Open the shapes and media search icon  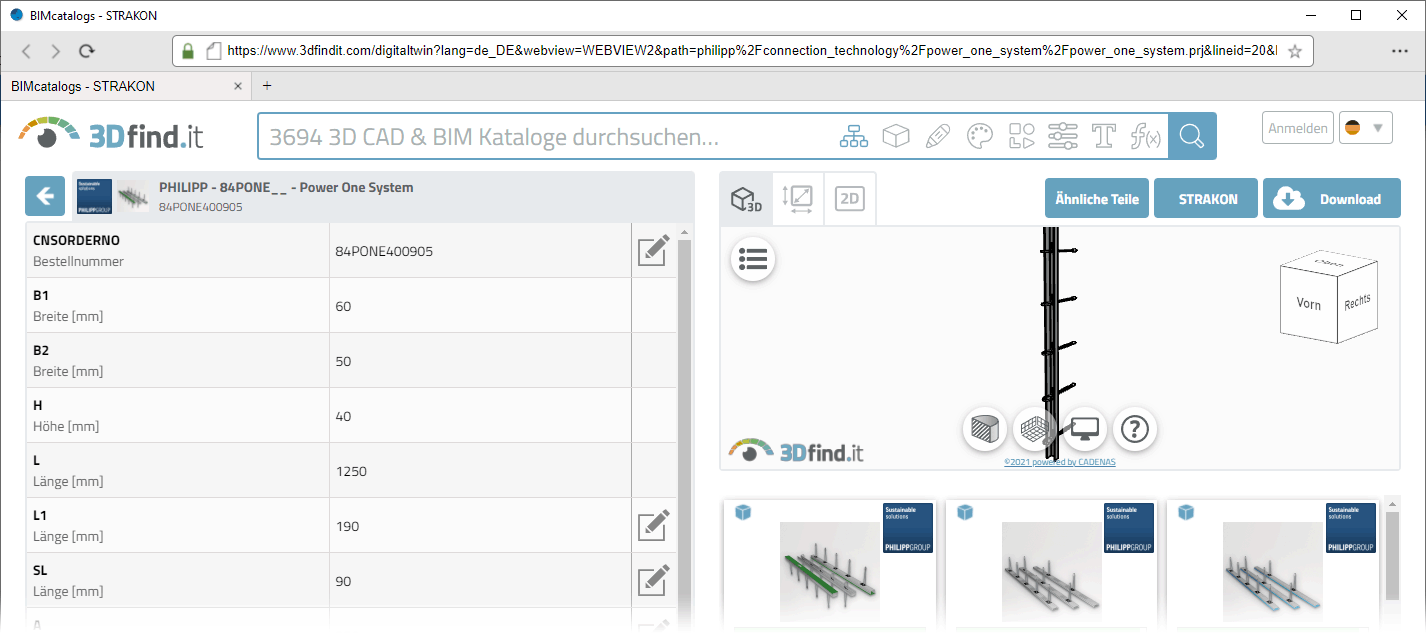(1021, 136)
